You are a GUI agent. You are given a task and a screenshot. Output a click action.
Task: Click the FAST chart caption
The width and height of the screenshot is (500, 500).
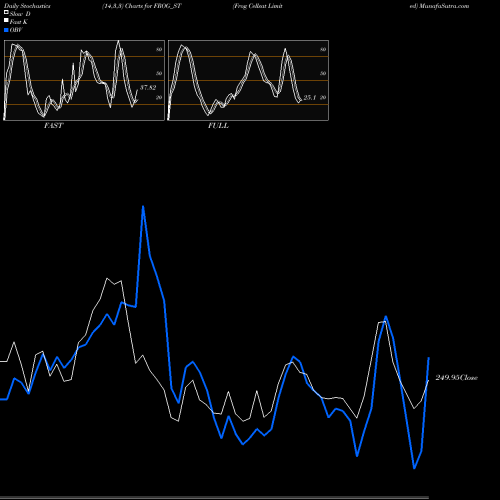pyautogui.click(x=53, y=126)
